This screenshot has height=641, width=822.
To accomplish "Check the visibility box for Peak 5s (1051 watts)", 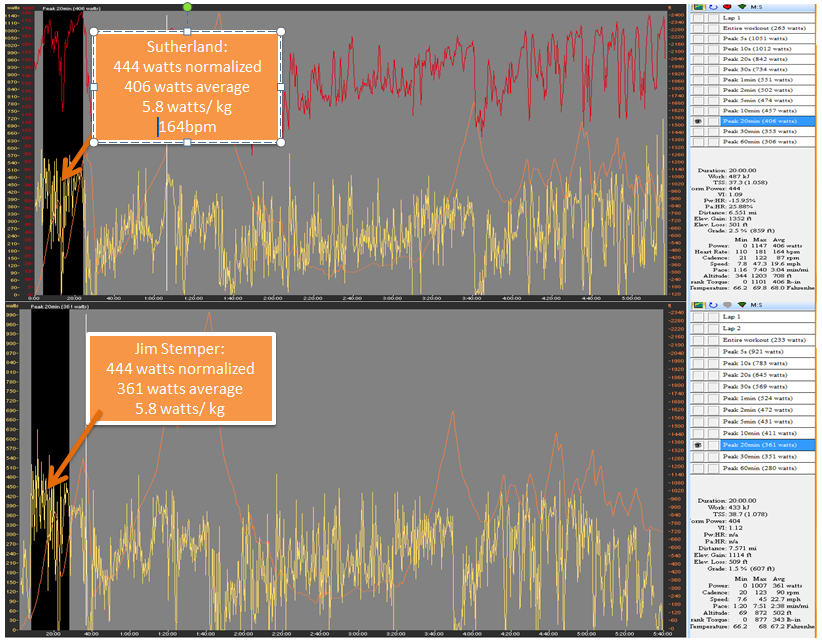I will point(698,38).
